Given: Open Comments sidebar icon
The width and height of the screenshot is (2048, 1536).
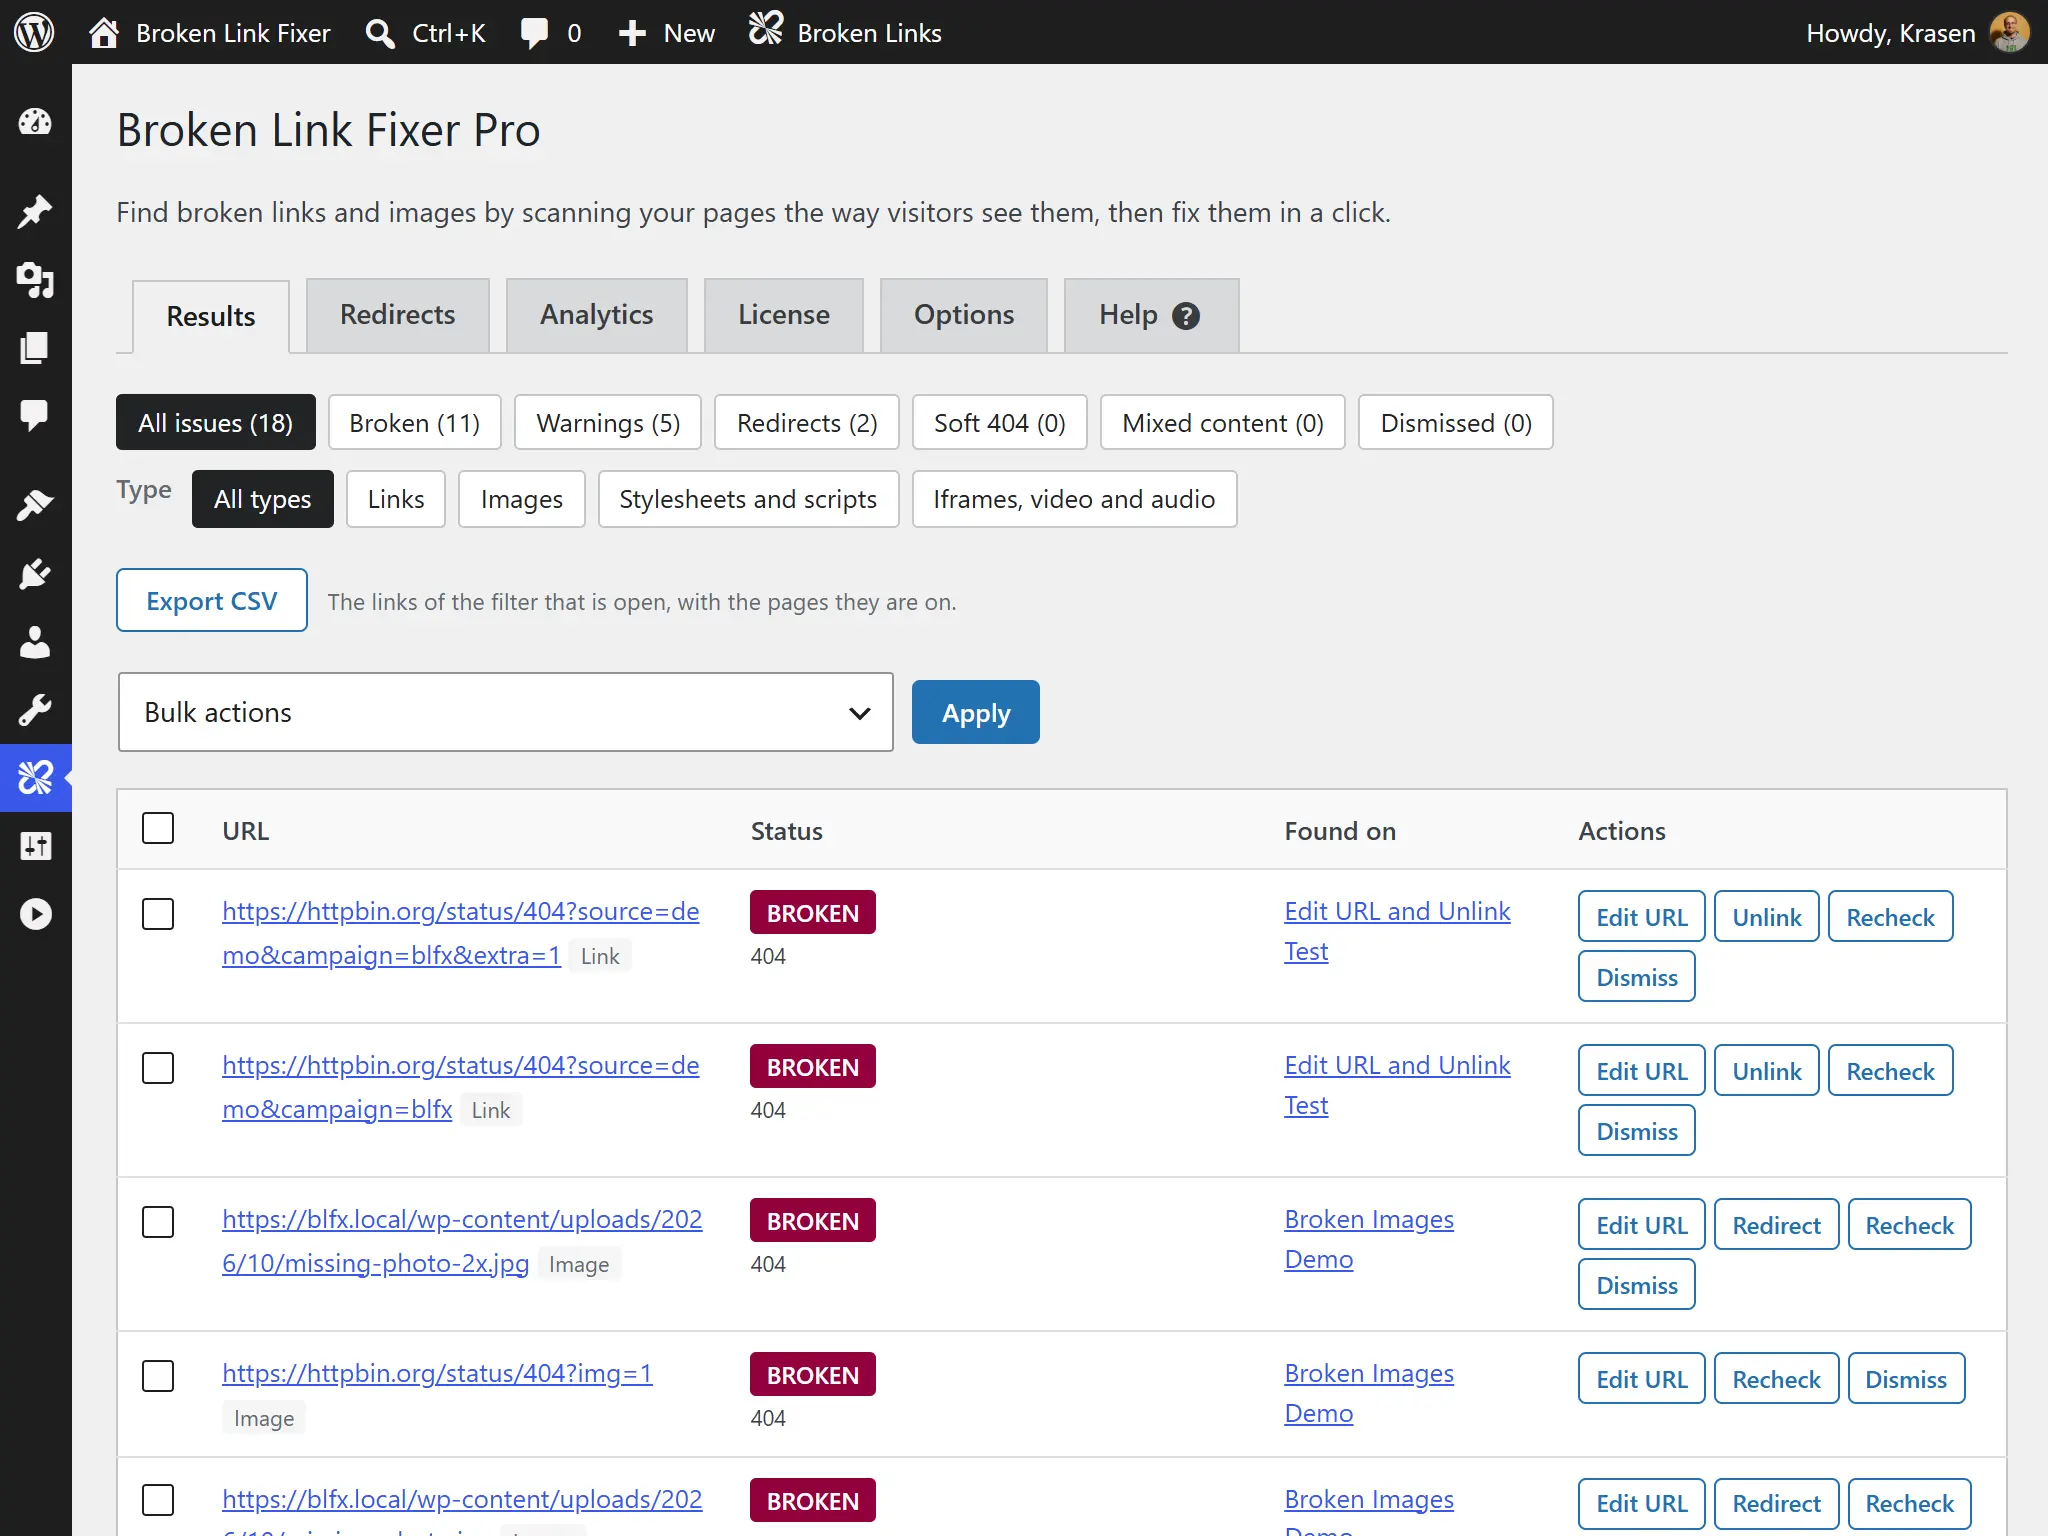Looking at the screenshot, I should tap(35, 416).
